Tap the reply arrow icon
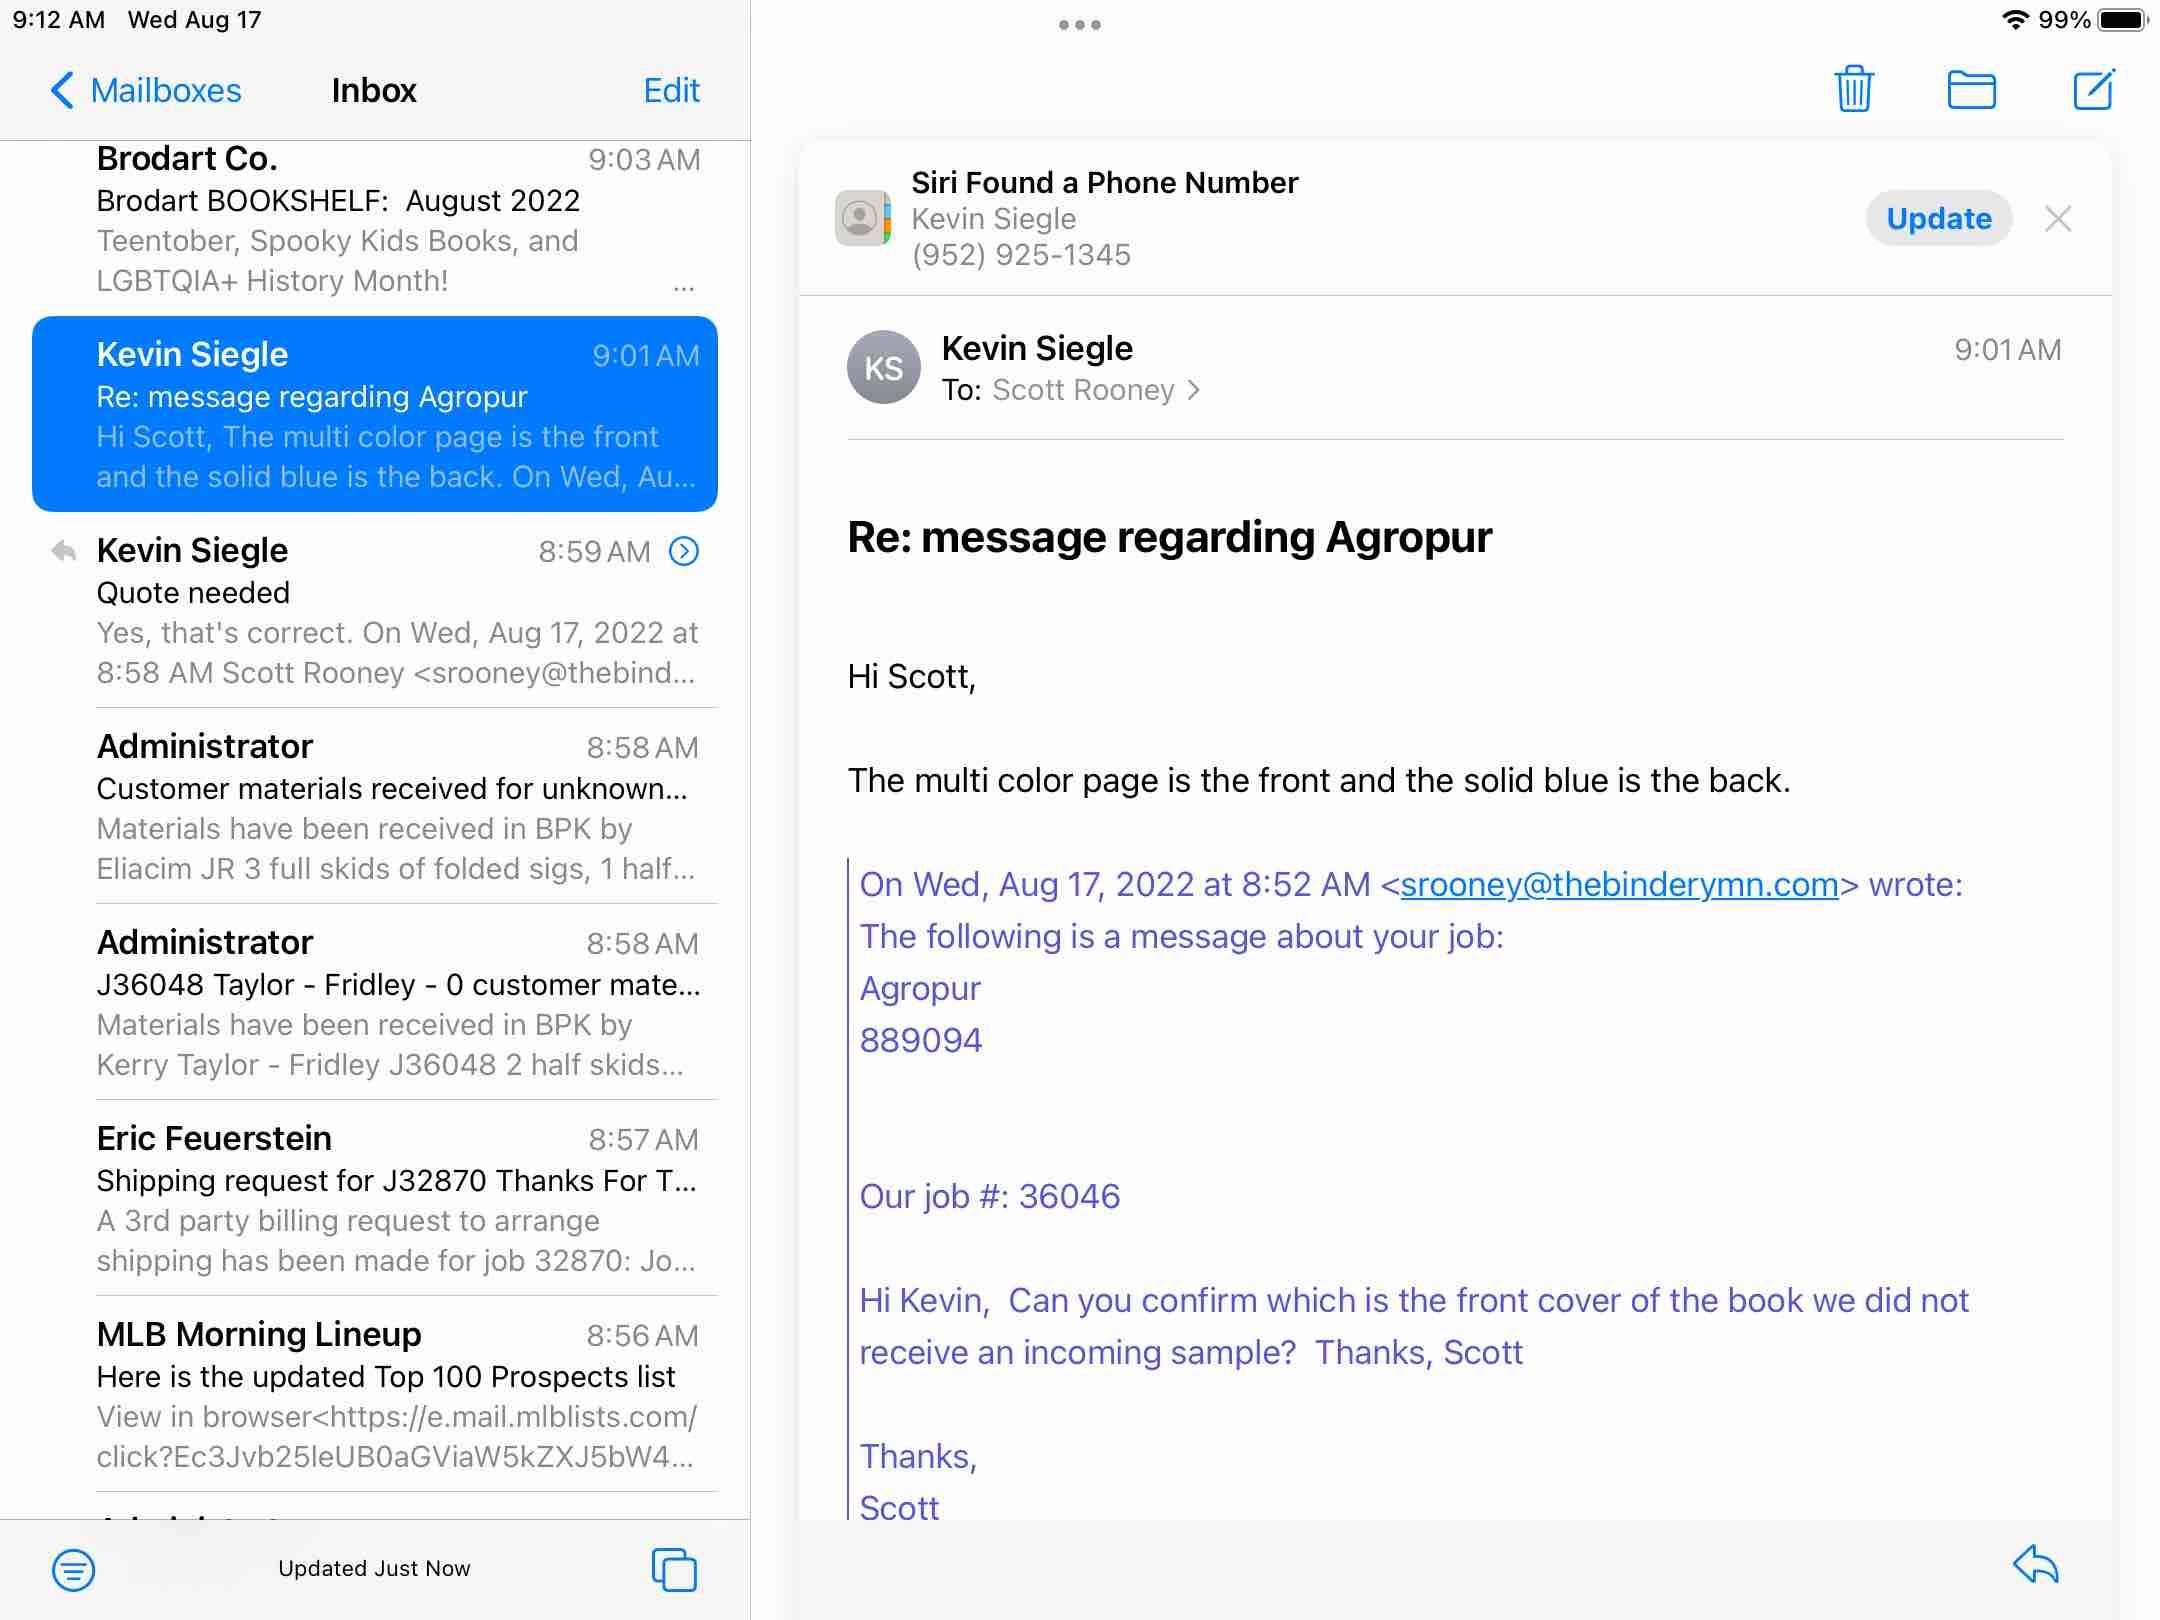Viewport: 2160px width, 1620px height. [x=2035, y=1565]
